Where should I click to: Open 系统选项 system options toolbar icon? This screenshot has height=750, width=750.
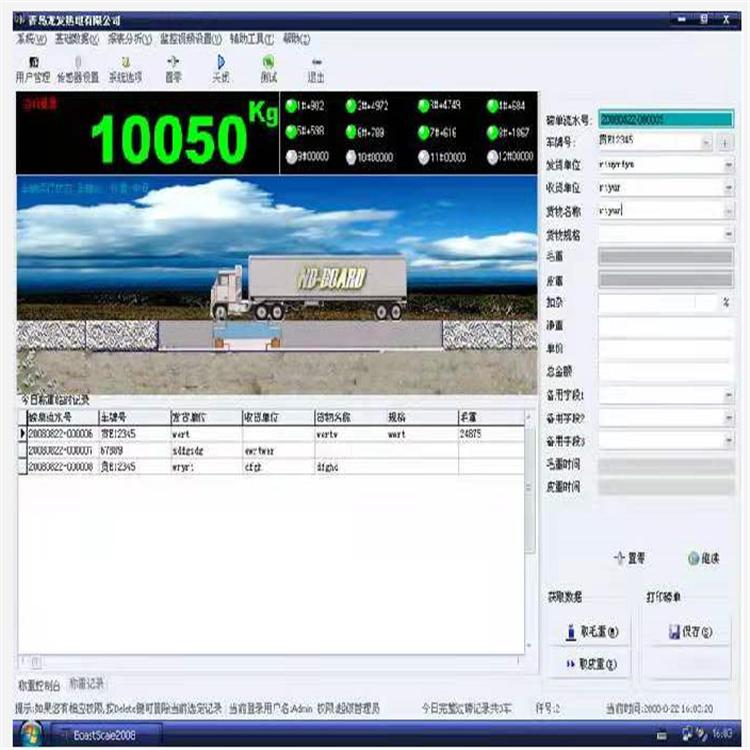coord(125,68)
